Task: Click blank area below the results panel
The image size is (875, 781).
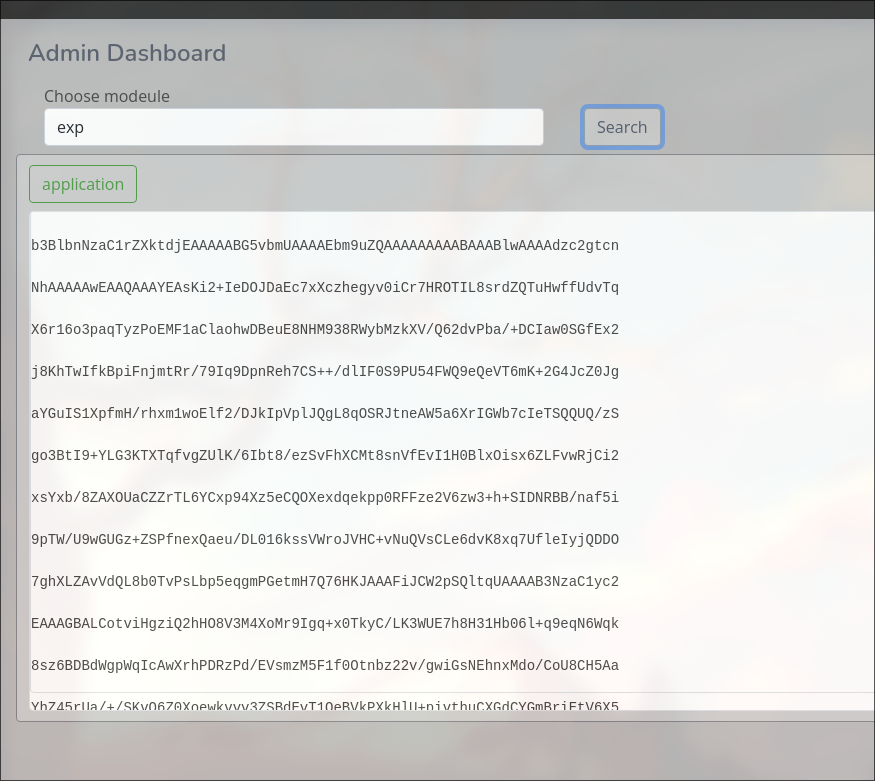Action: 437,750
